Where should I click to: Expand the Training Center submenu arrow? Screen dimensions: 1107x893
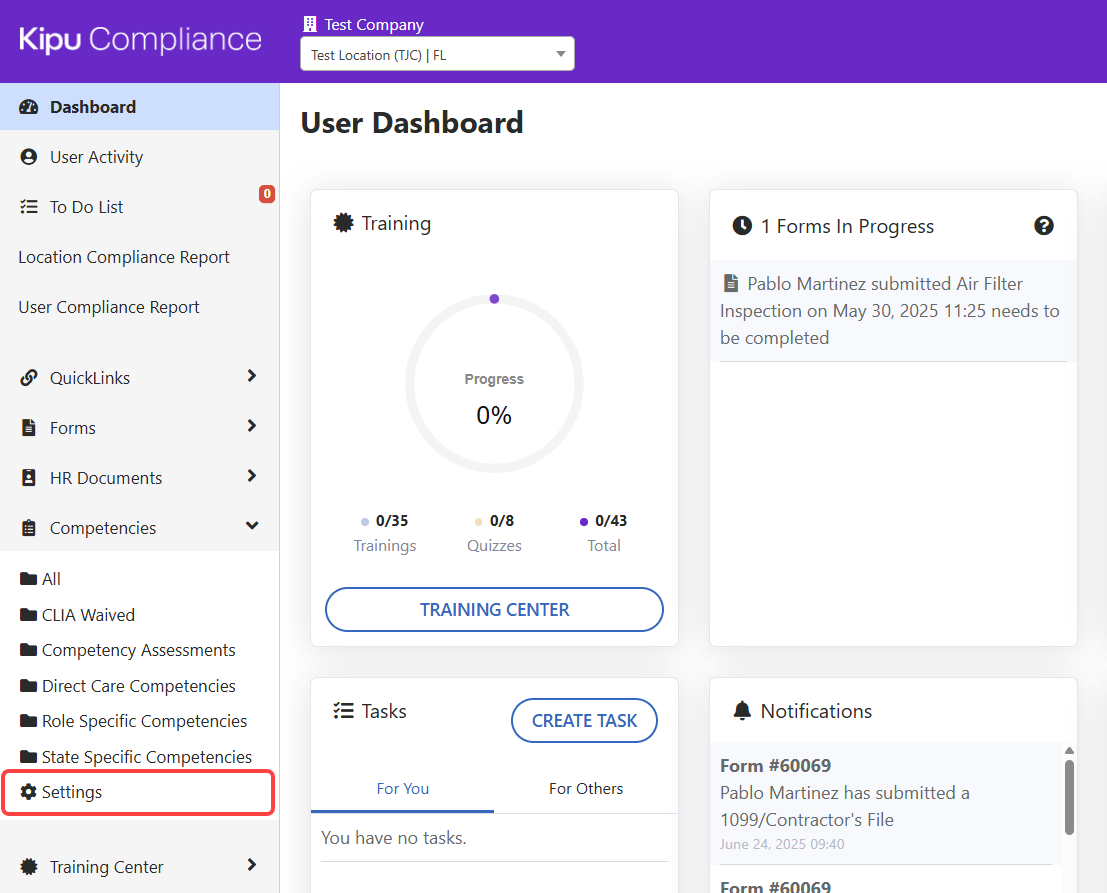tap(252, 865)
